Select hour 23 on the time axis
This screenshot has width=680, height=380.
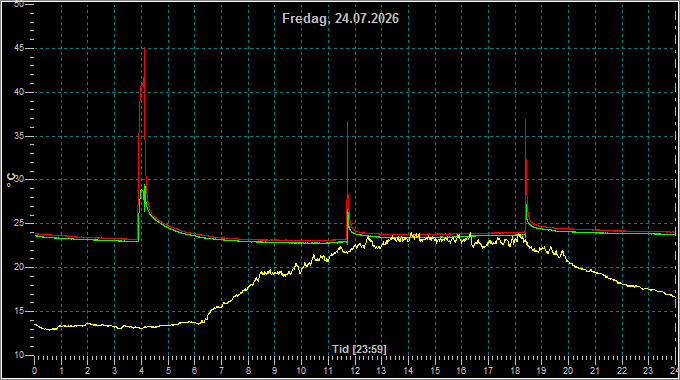tap(648, 371)
